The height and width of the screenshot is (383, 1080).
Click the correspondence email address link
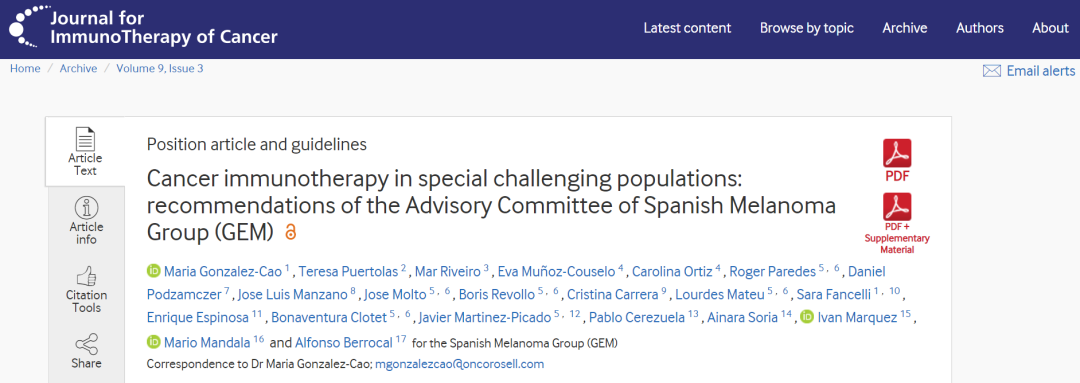459,364
